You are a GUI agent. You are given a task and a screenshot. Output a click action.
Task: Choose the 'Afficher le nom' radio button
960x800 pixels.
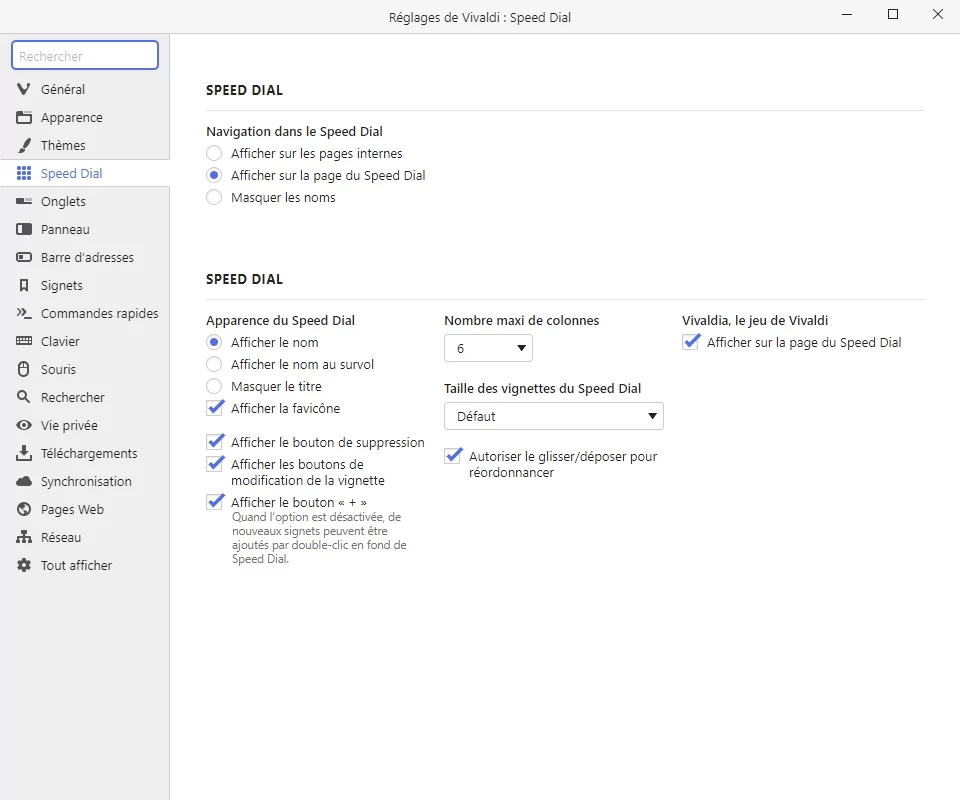(x=214, y=343)
